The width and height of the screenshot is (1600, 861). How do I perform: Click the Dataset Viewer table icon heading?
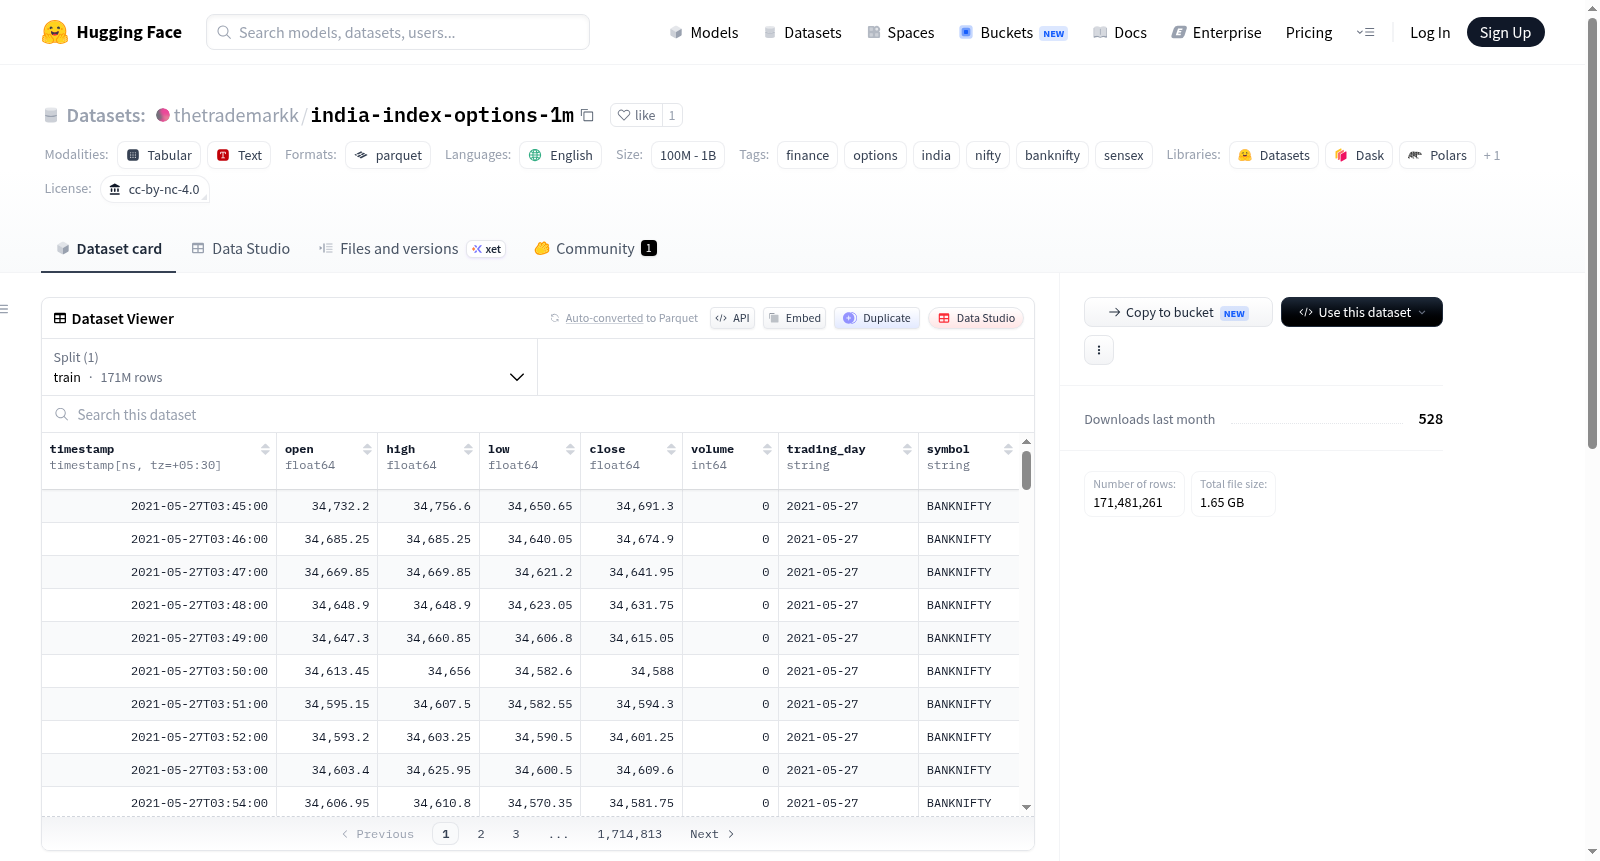(60, 318)
